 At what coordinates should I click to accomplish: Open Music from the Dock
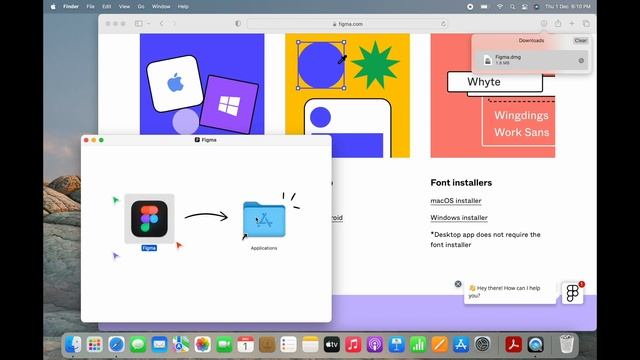click(353, 345)
